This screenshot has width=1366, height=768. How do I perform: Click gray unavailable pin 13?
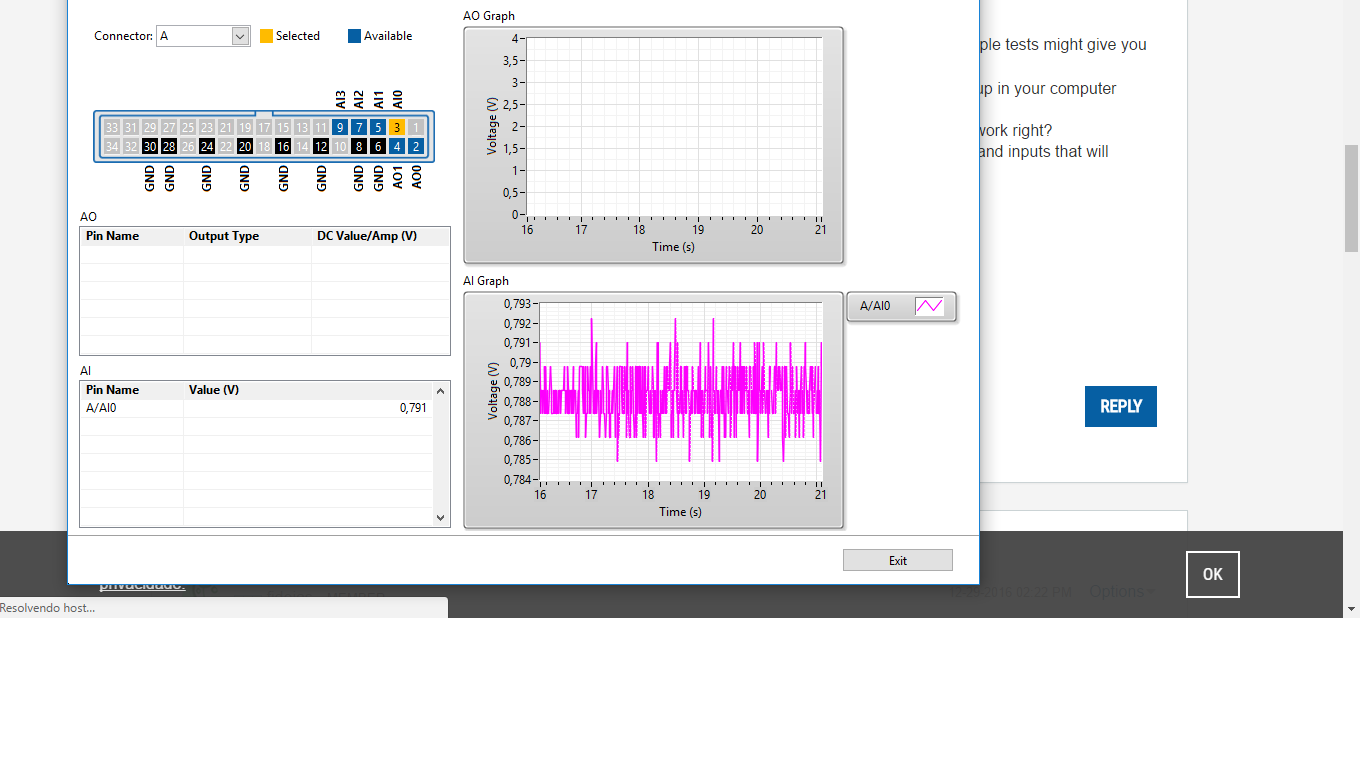point(302,127)
